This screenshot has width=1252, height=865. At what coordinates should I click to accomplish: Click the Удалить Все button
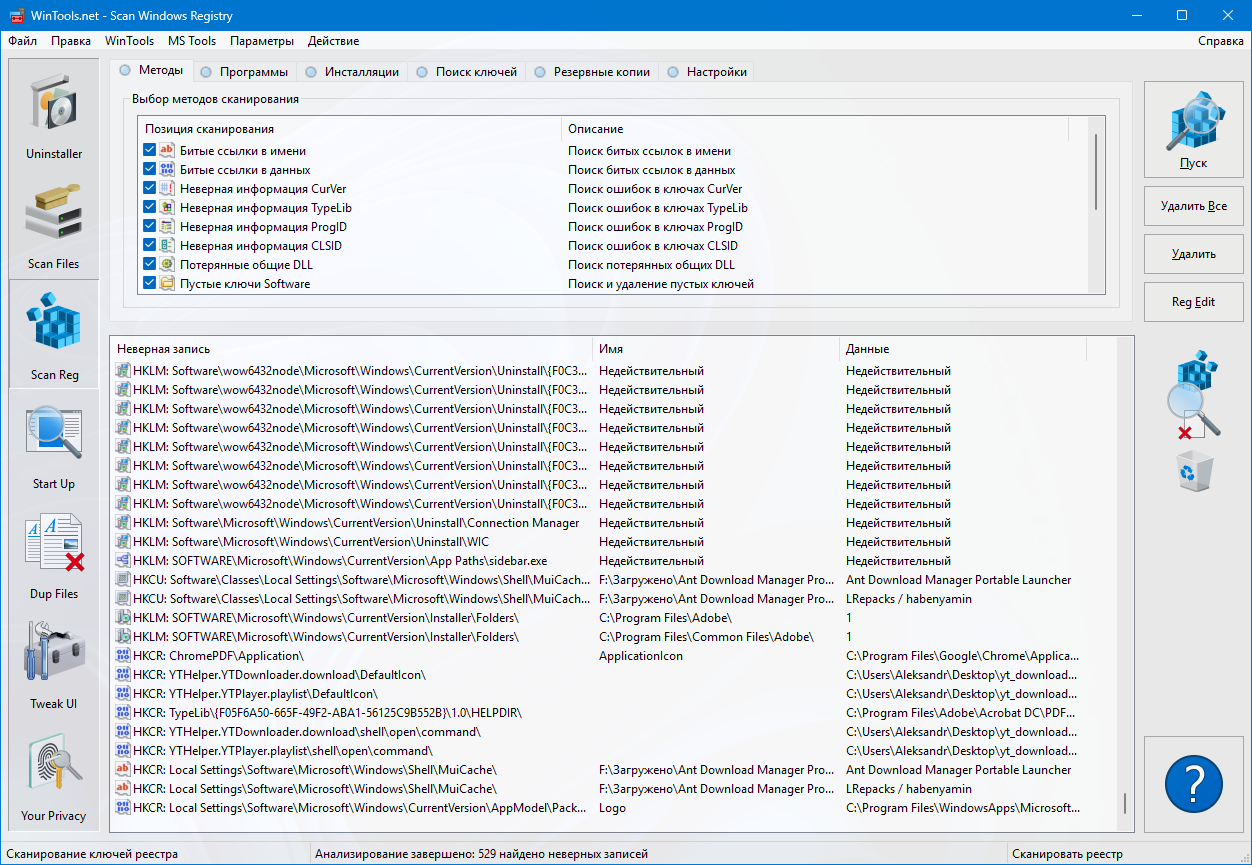point(1193,206)
